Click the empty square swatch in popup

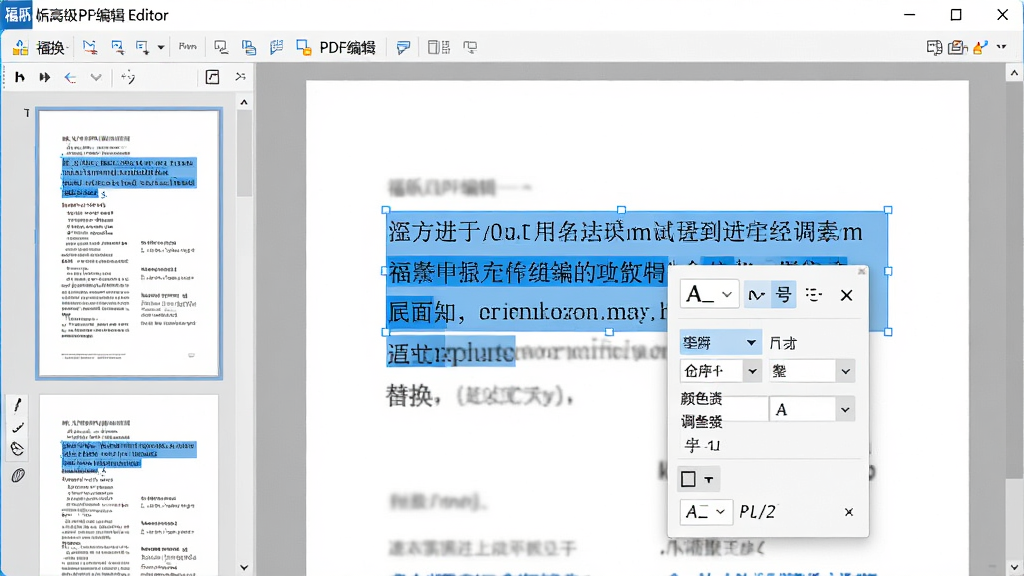click(x=688, y=479)
